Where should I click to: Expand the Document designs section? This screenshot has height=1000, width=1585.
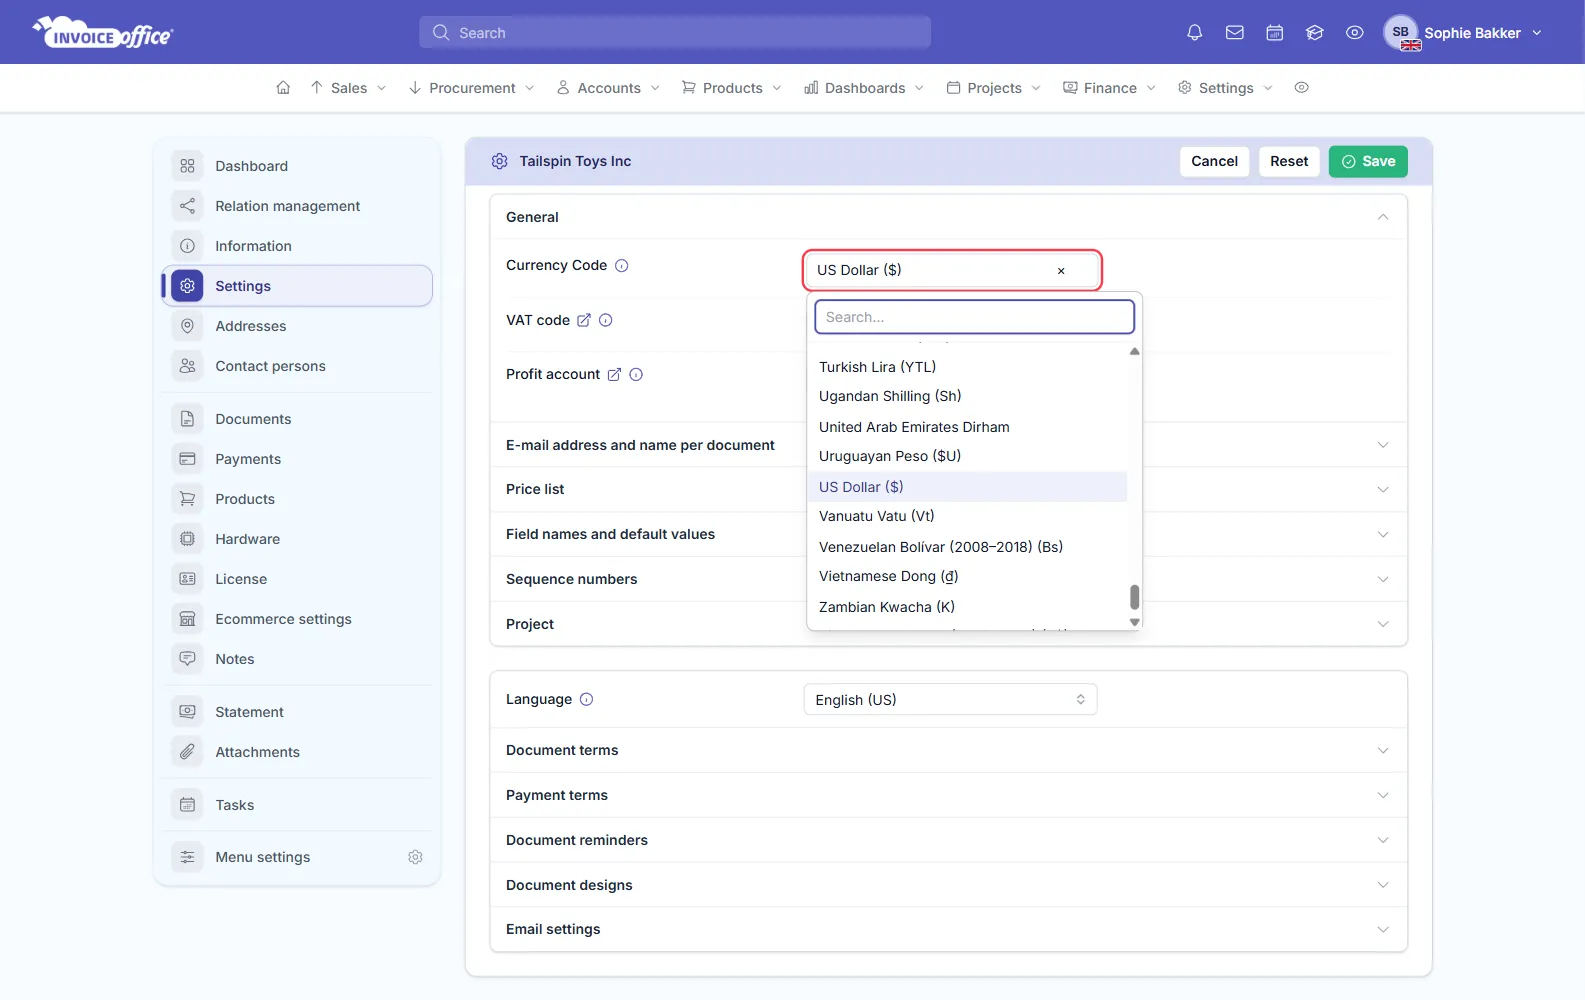tap(948, 885)
